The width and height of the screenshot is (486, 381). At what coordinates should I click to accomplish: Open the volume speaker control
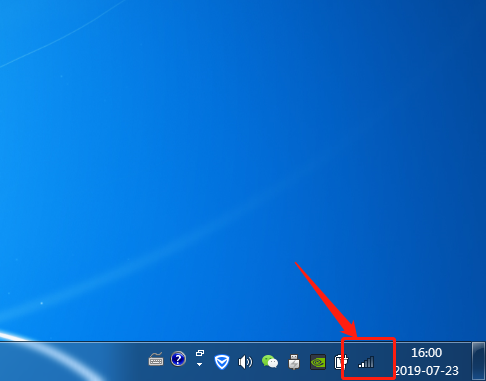point(245,362)
